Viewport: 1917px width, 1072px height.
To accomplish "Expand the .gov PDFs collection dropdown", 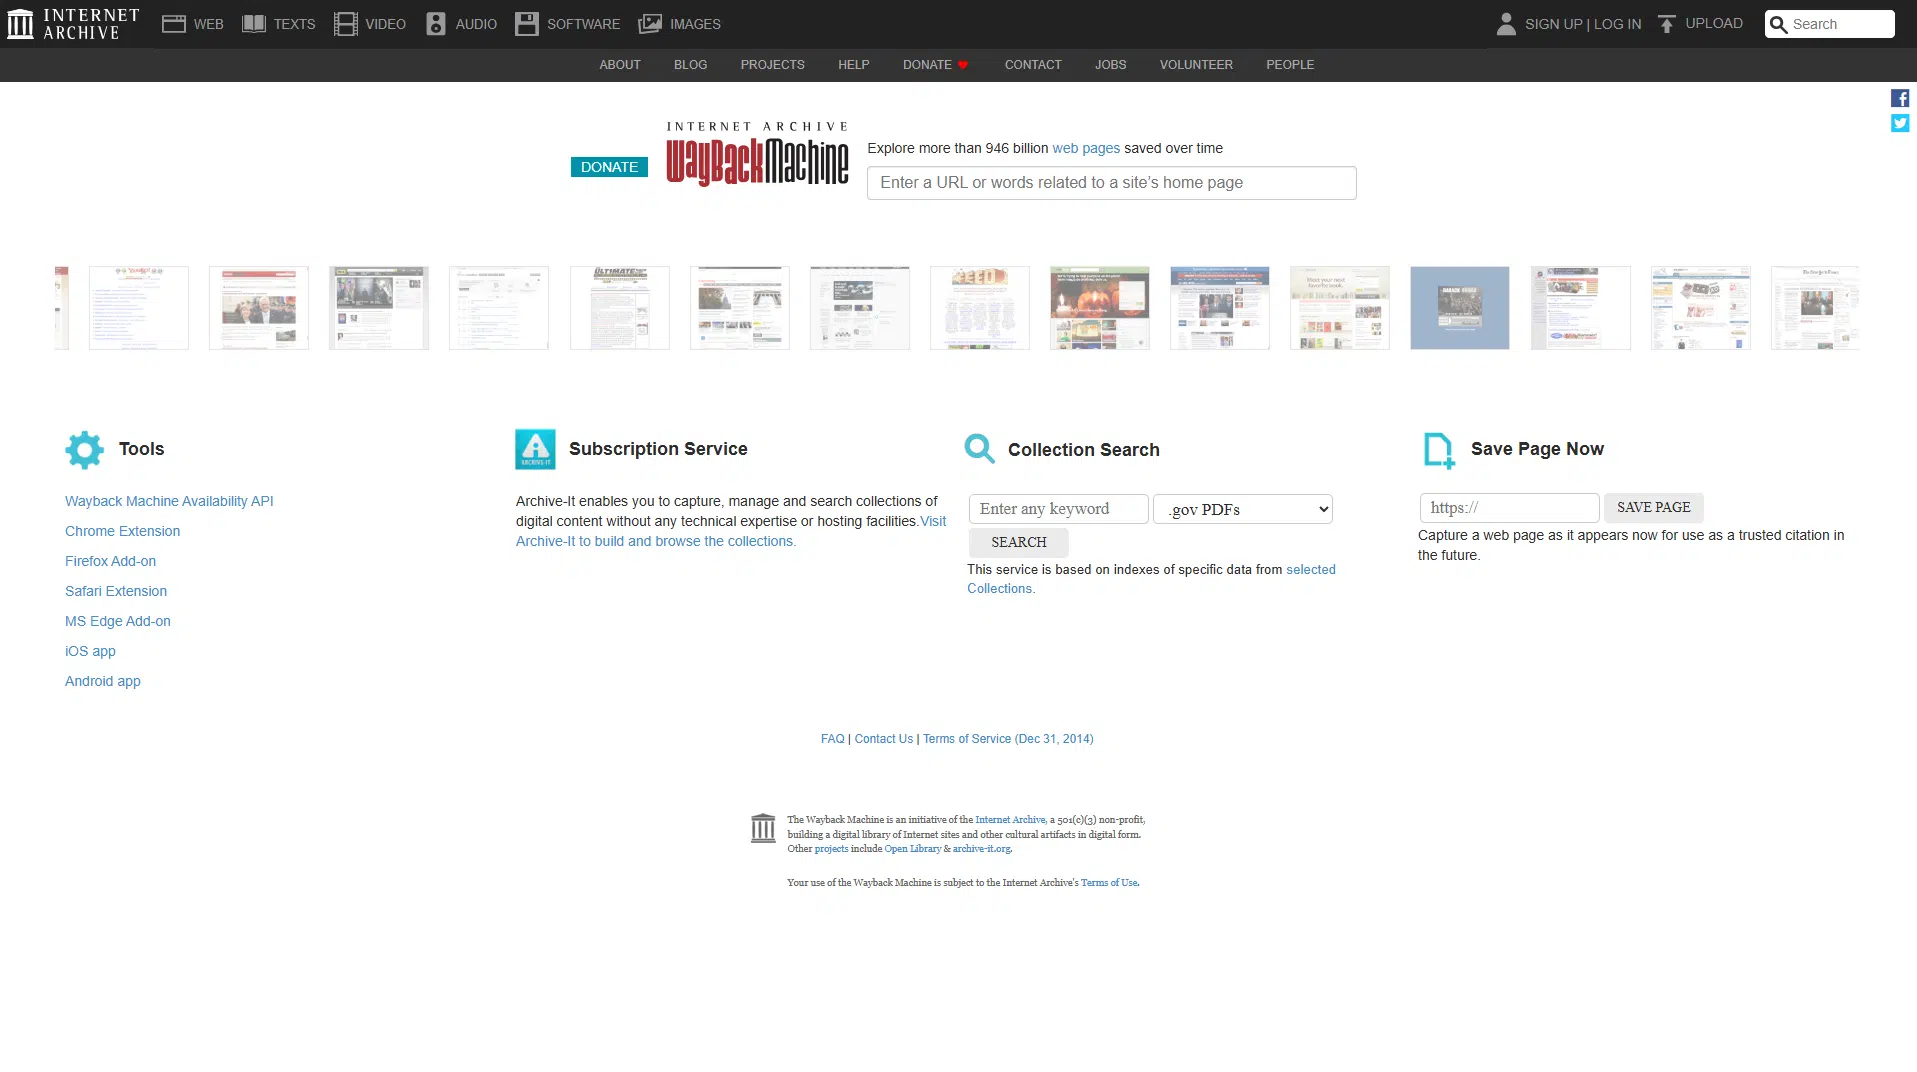I will click(1242, 509).
